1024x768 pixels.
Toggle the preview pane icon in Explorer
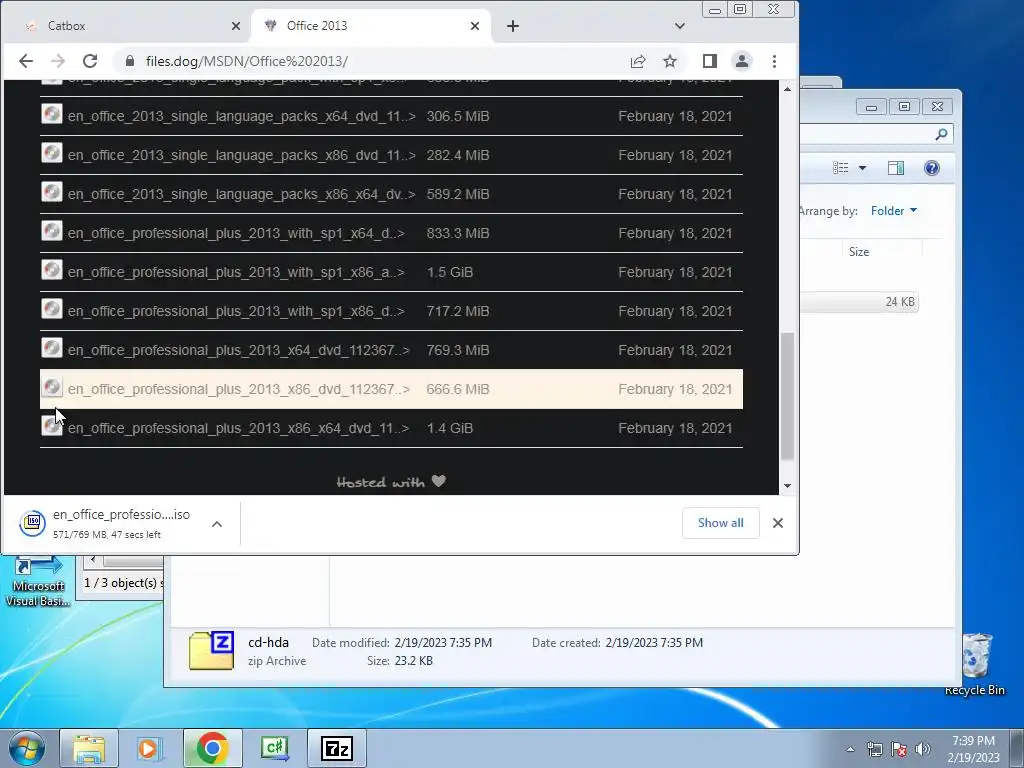pos(896,168)
